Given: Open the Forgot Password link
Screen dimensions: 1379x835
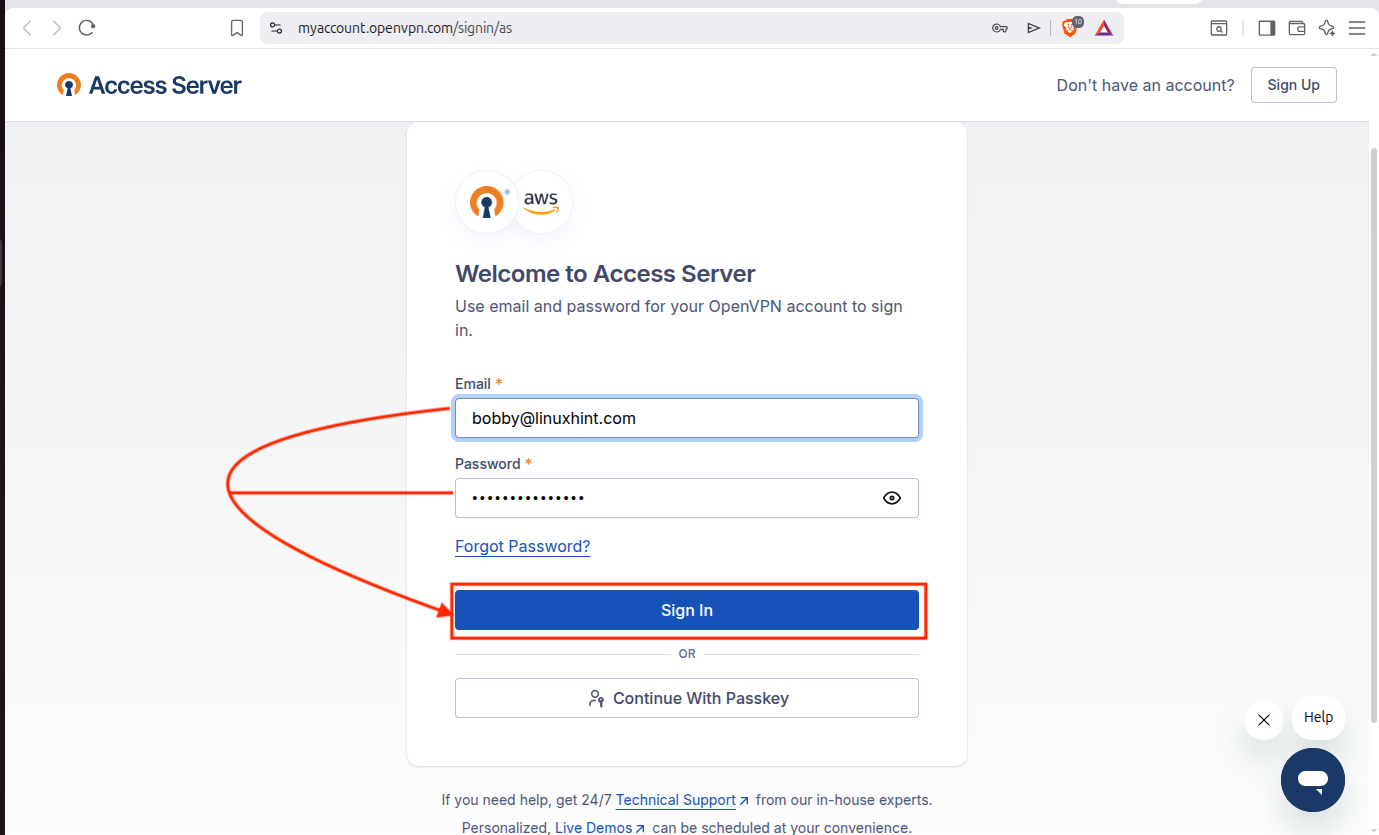Looking at the screenshot, I should [522, 546].
